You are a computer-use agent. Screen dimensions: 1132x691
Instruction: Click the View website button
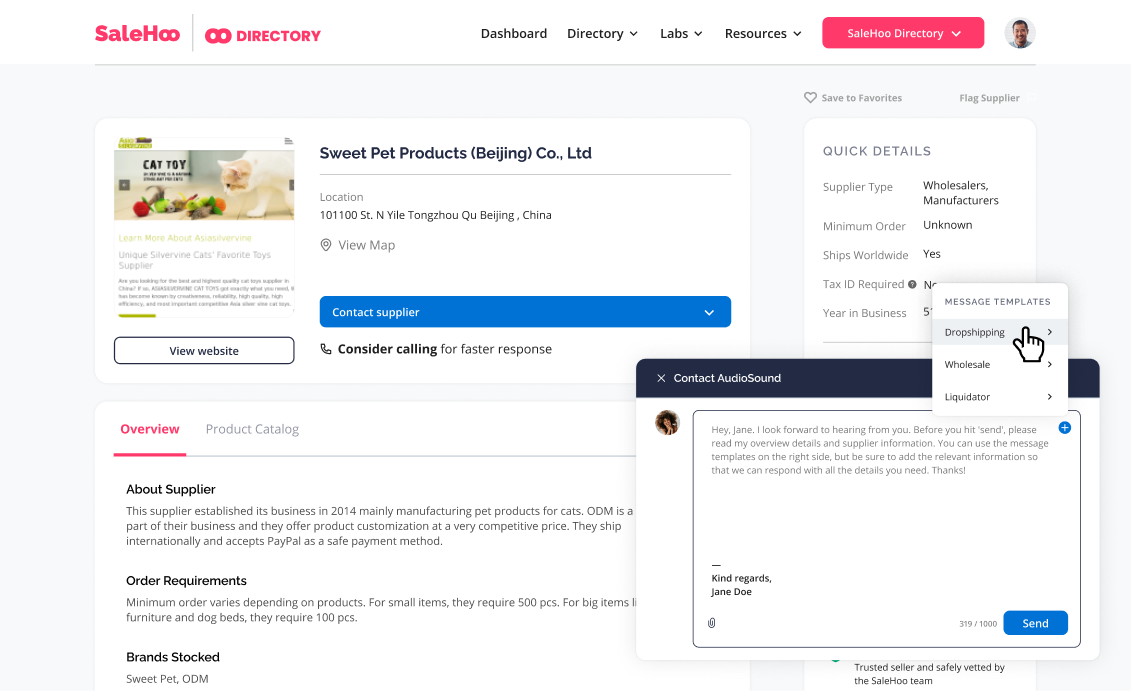204,351
